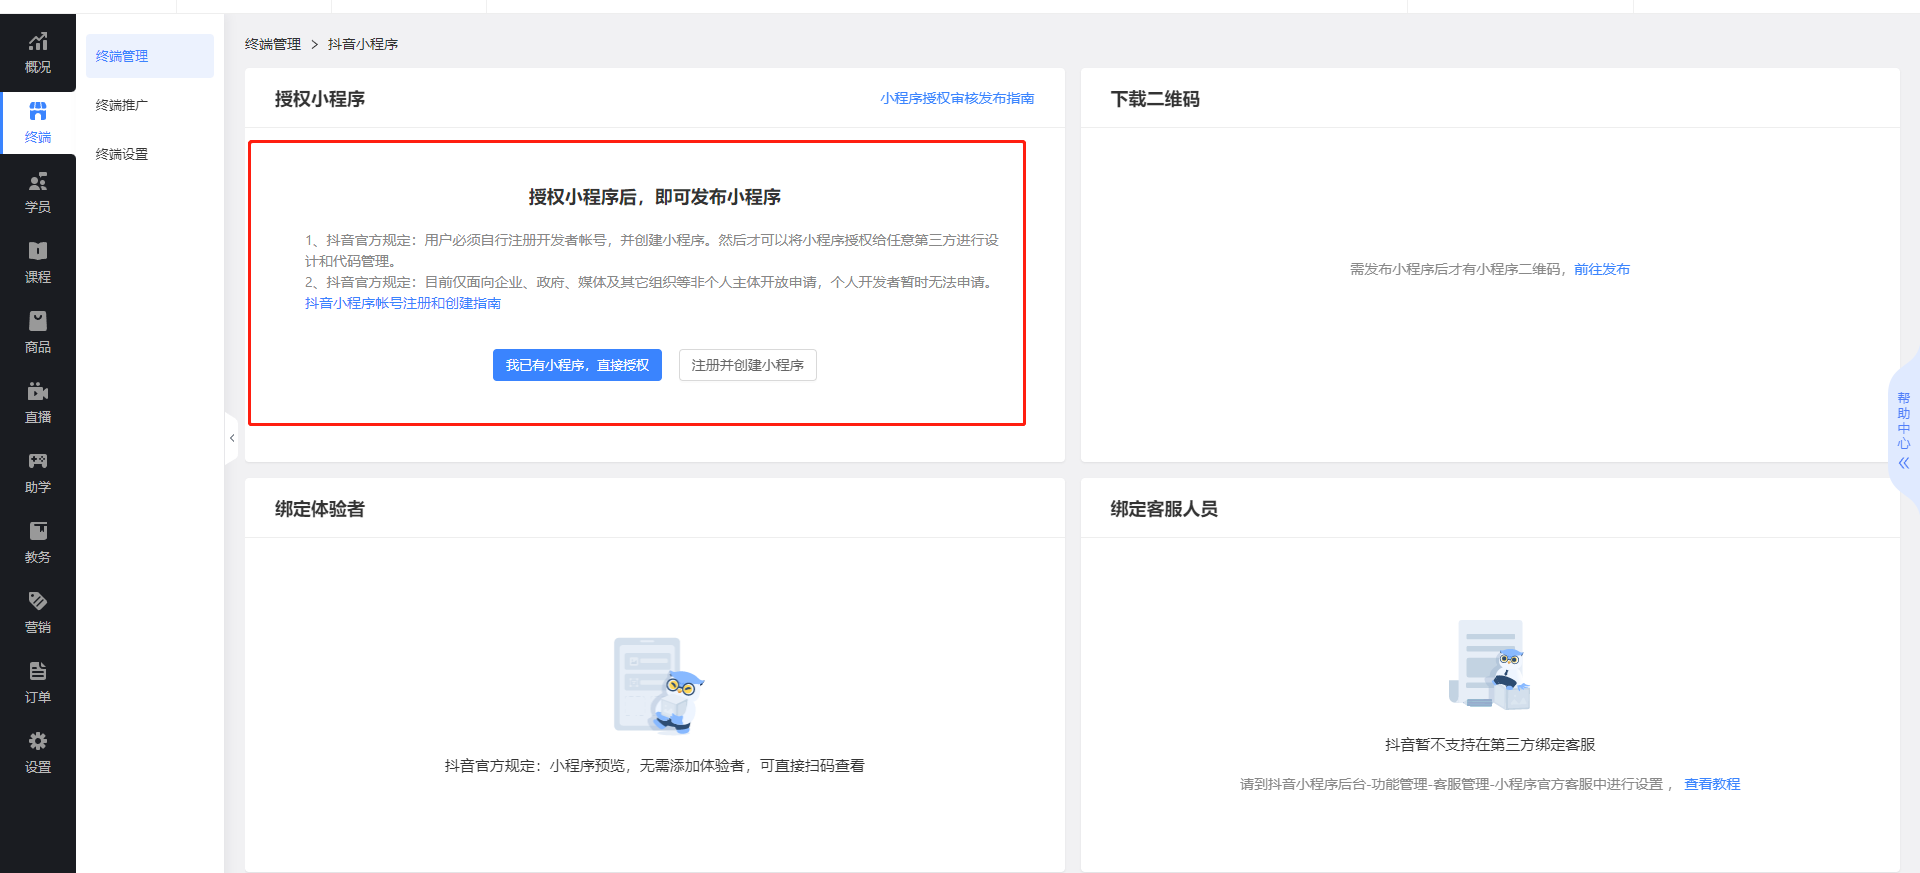The height and width of the screenshot is (873, 1920).
Task: Click the 授权小程序后，即可发布小程序 headline
Action: click(655, 197)
